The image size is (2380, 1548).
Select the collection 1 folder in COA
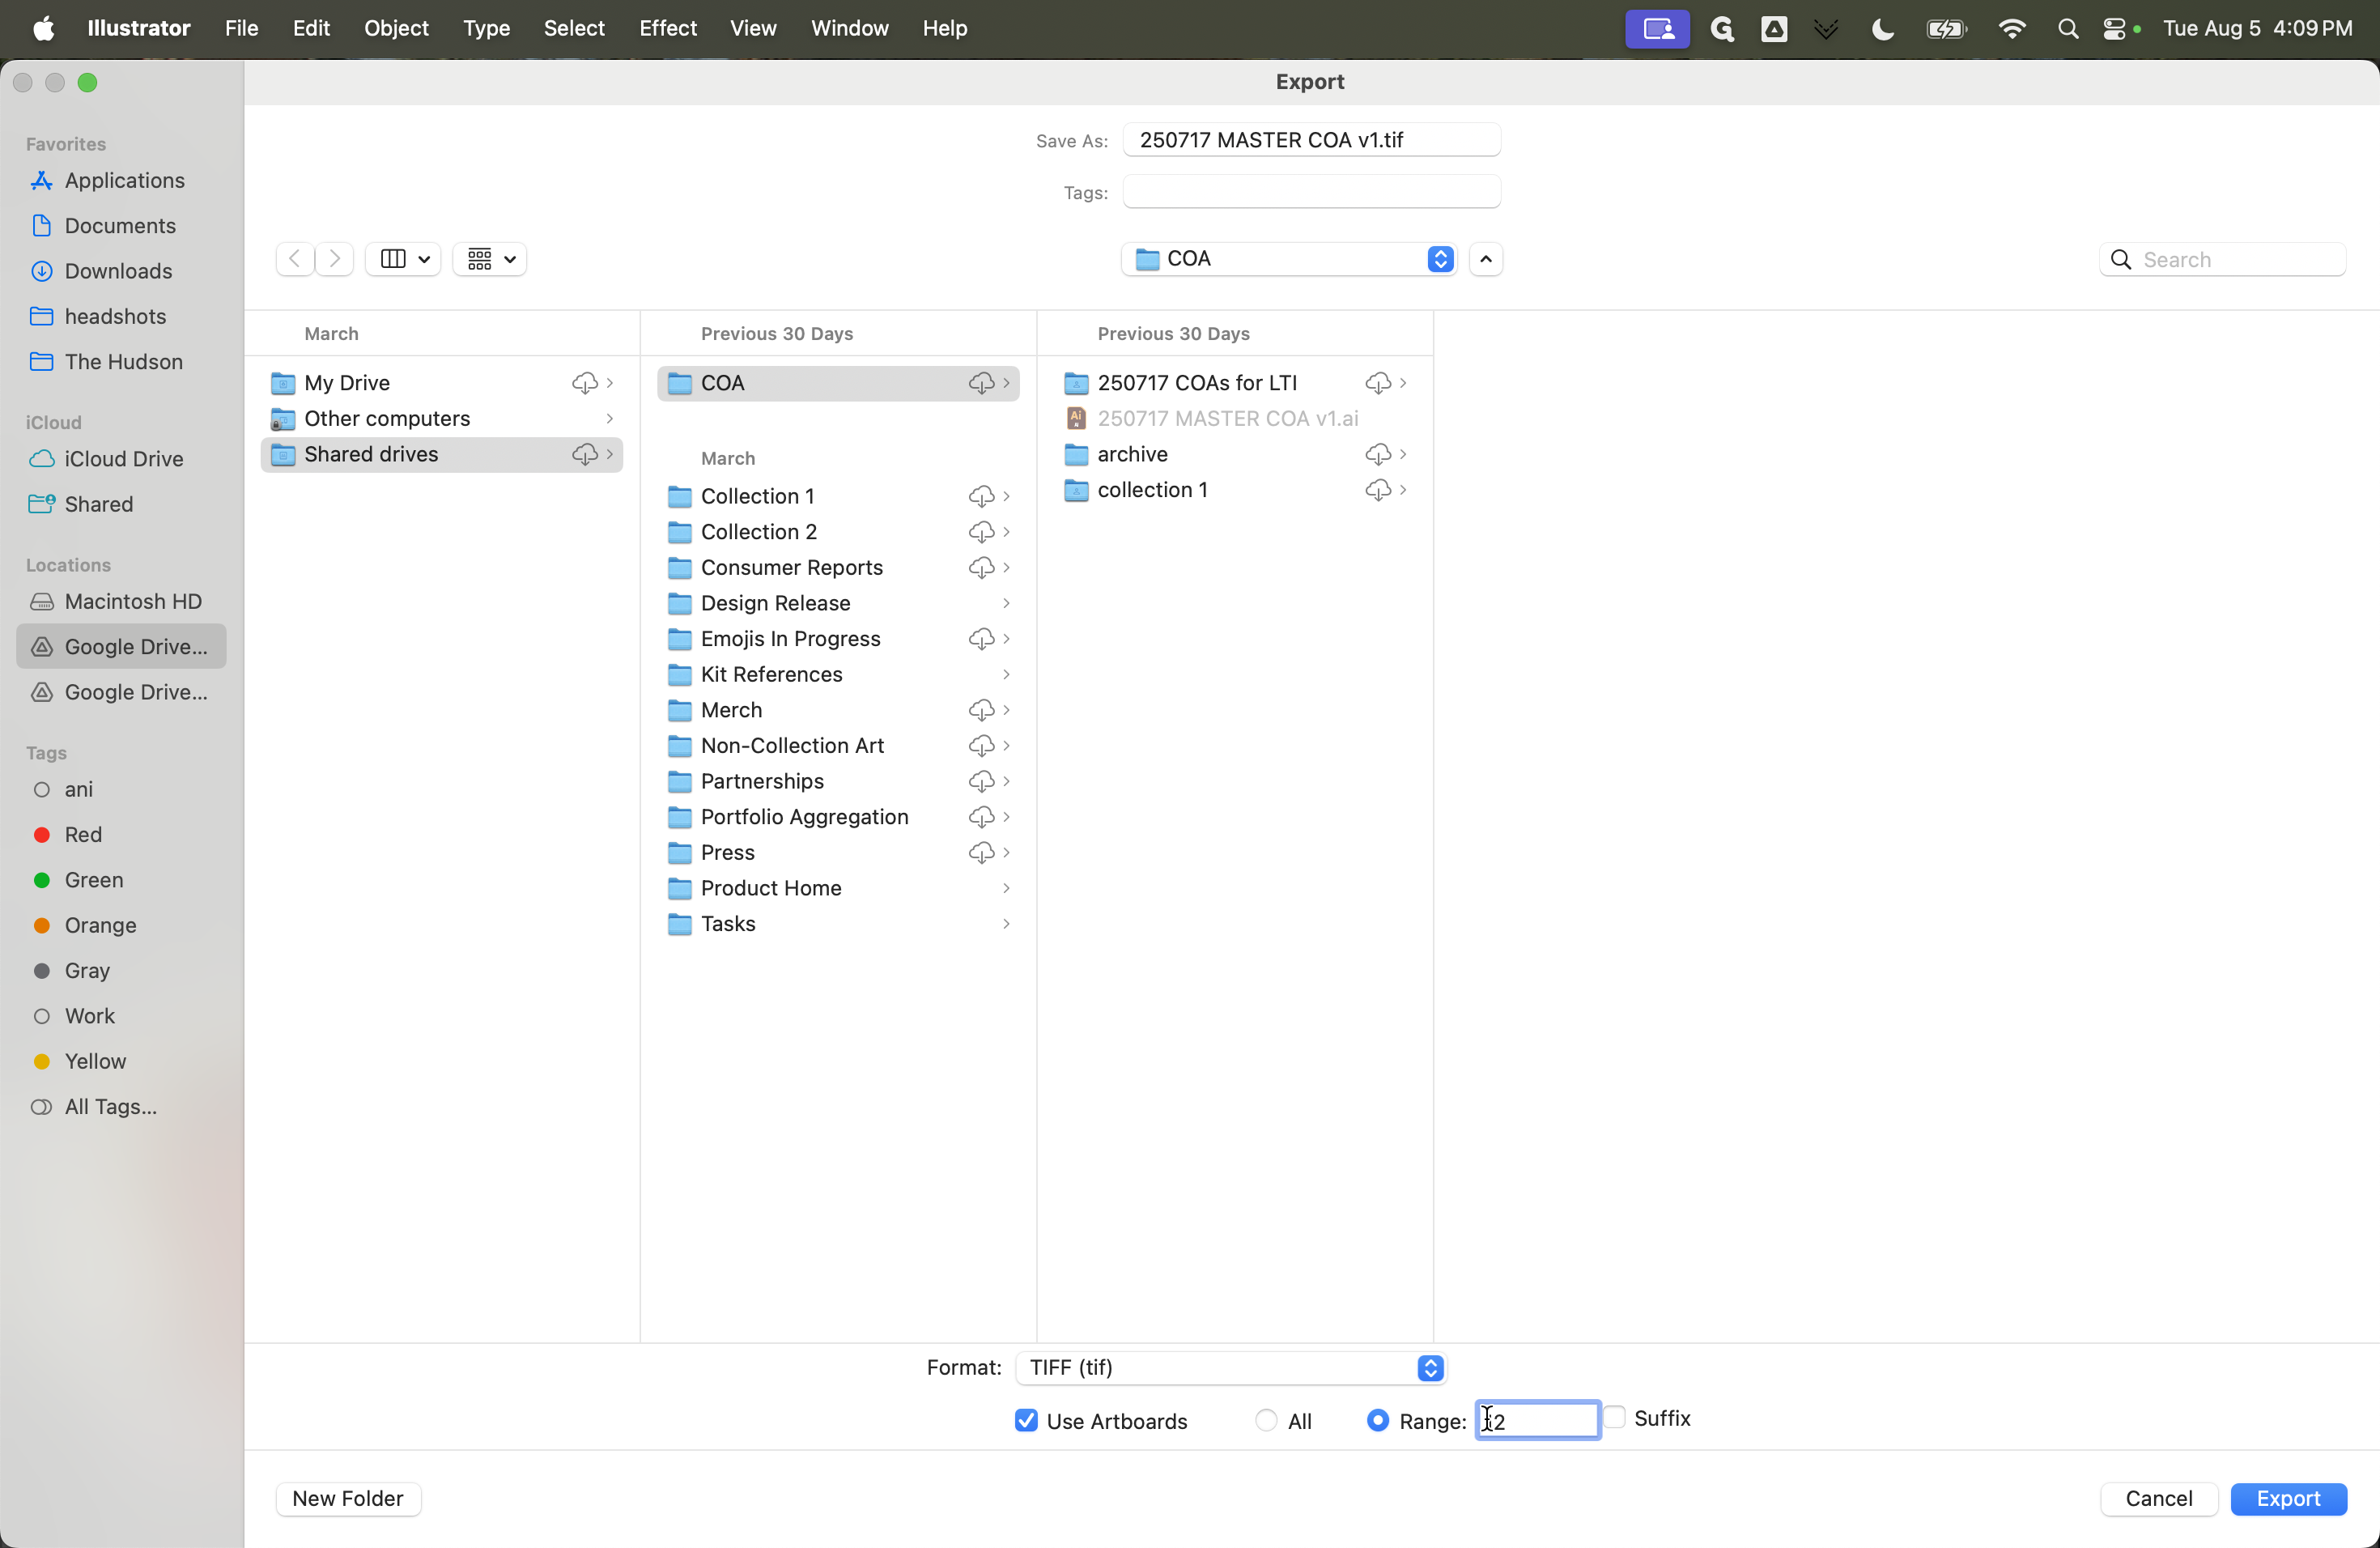click(x=1236, y=490)
